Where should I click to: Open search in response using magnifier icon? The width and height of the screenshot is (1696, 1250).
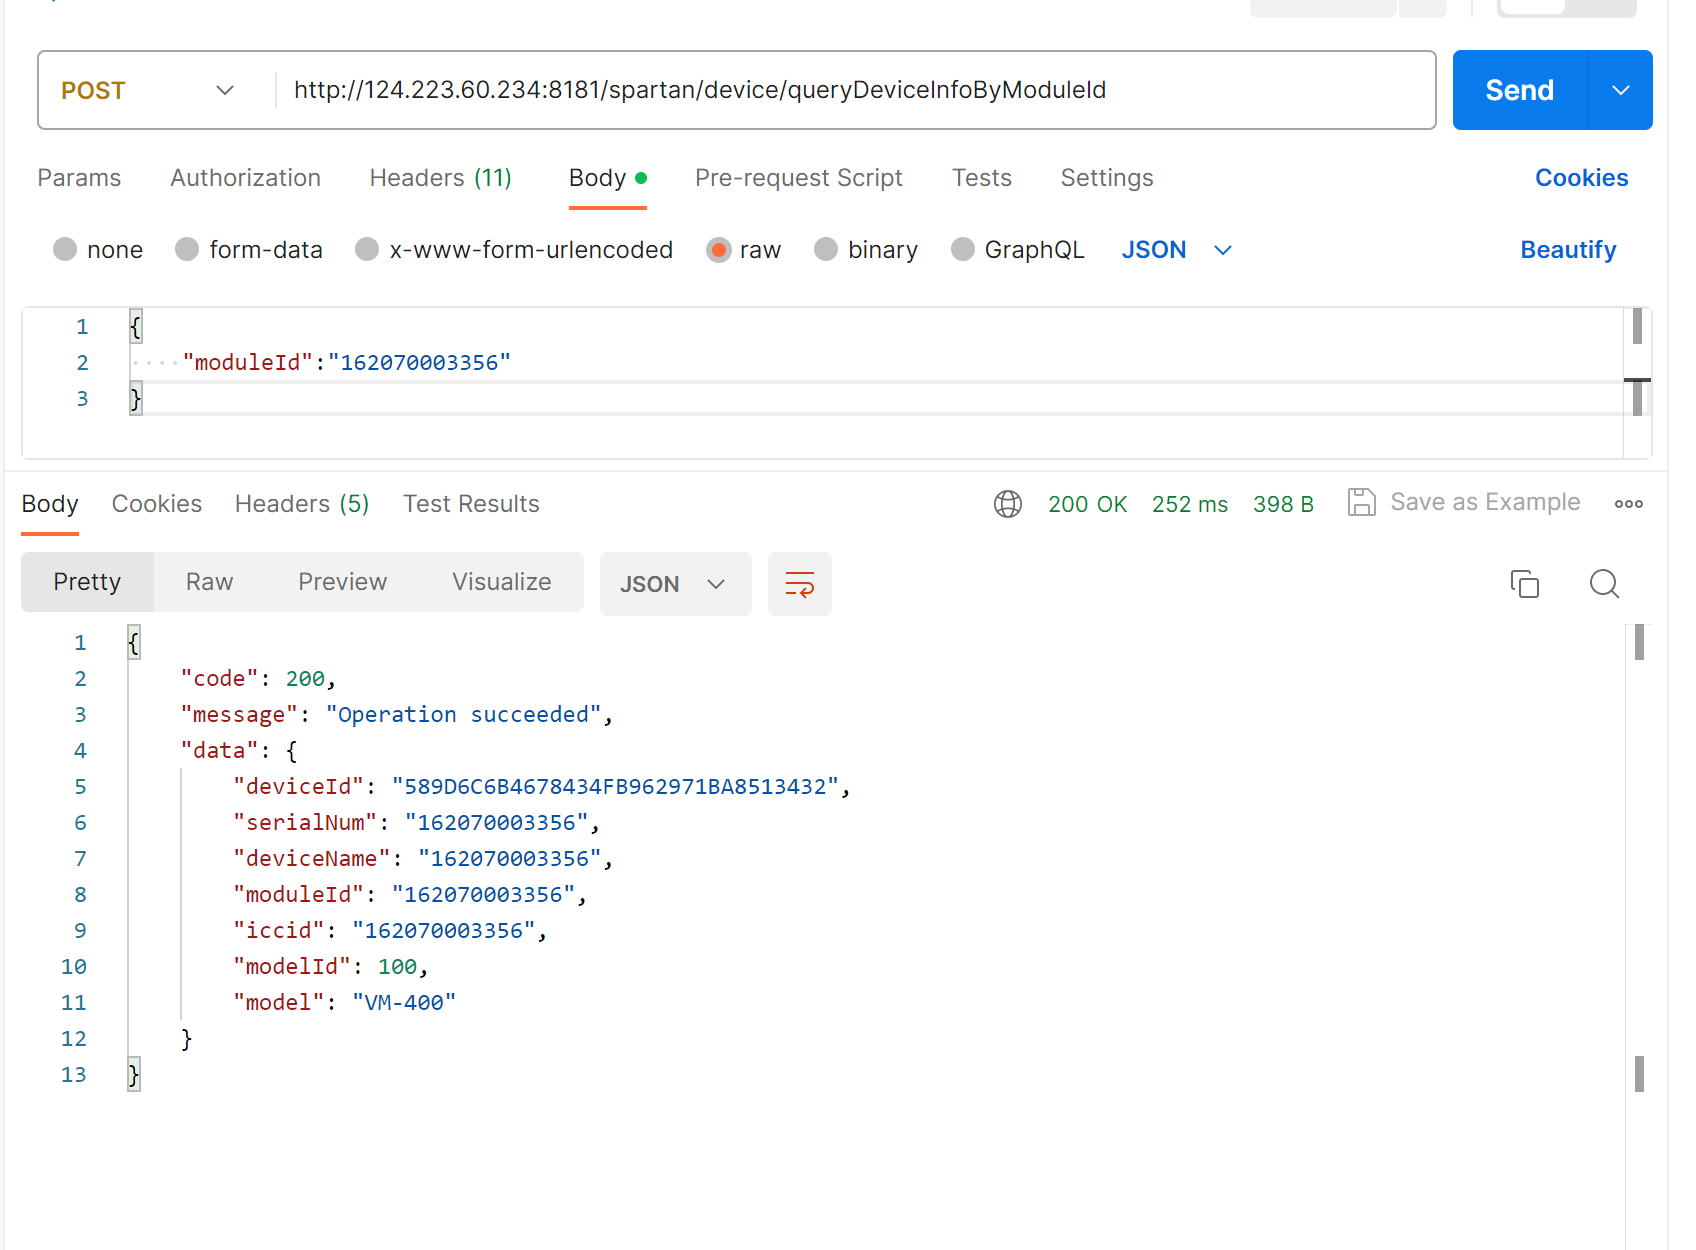click(1604, 584)
